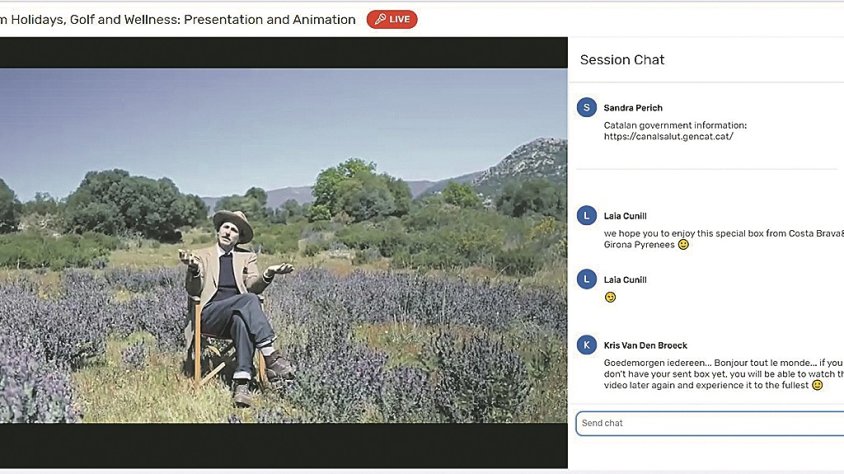The image size is (844, 474).
Task: Click Laia Cunill's avatar beside the emoji-only message
Action: point(587,280)
